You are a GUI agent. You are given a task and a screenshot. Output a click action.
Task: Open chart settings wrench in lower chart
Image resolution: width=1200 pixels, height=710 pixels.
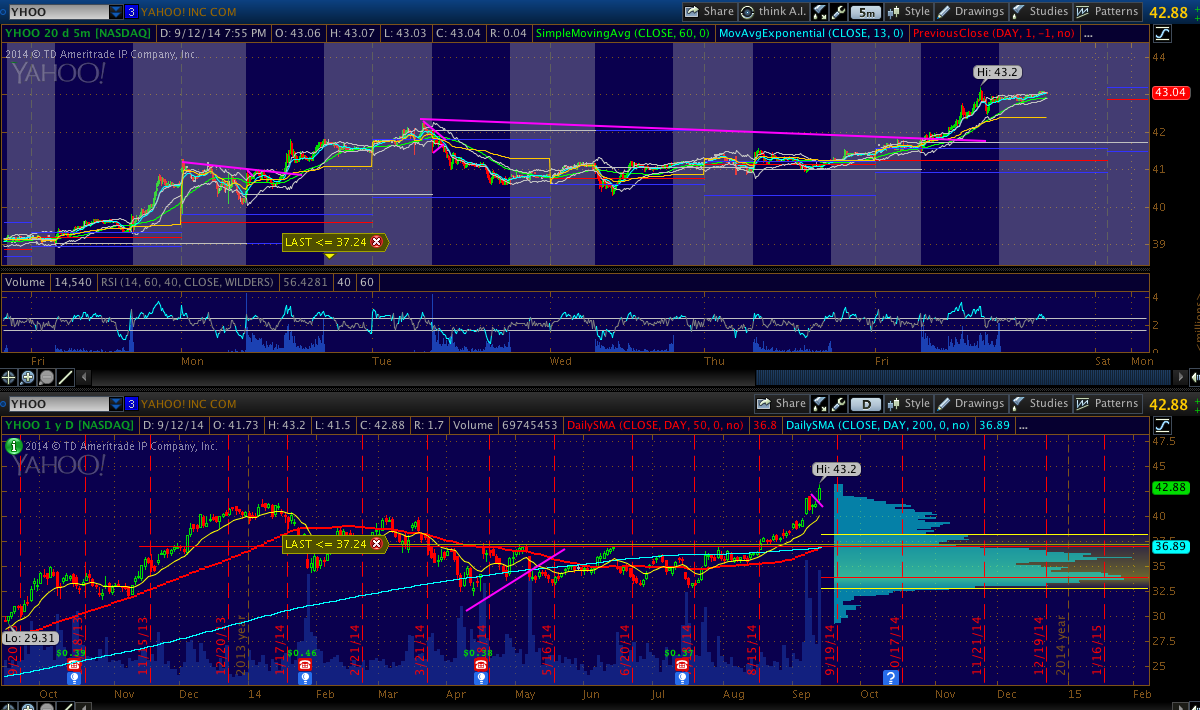839,404
